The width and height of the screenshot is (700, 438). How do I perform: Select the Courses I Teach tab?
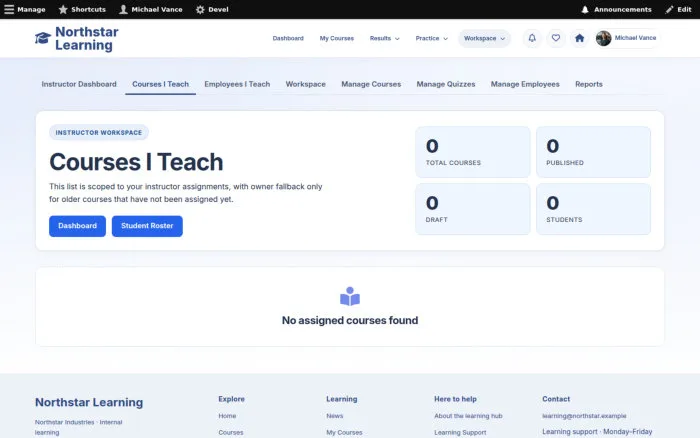tap(160, 84)
